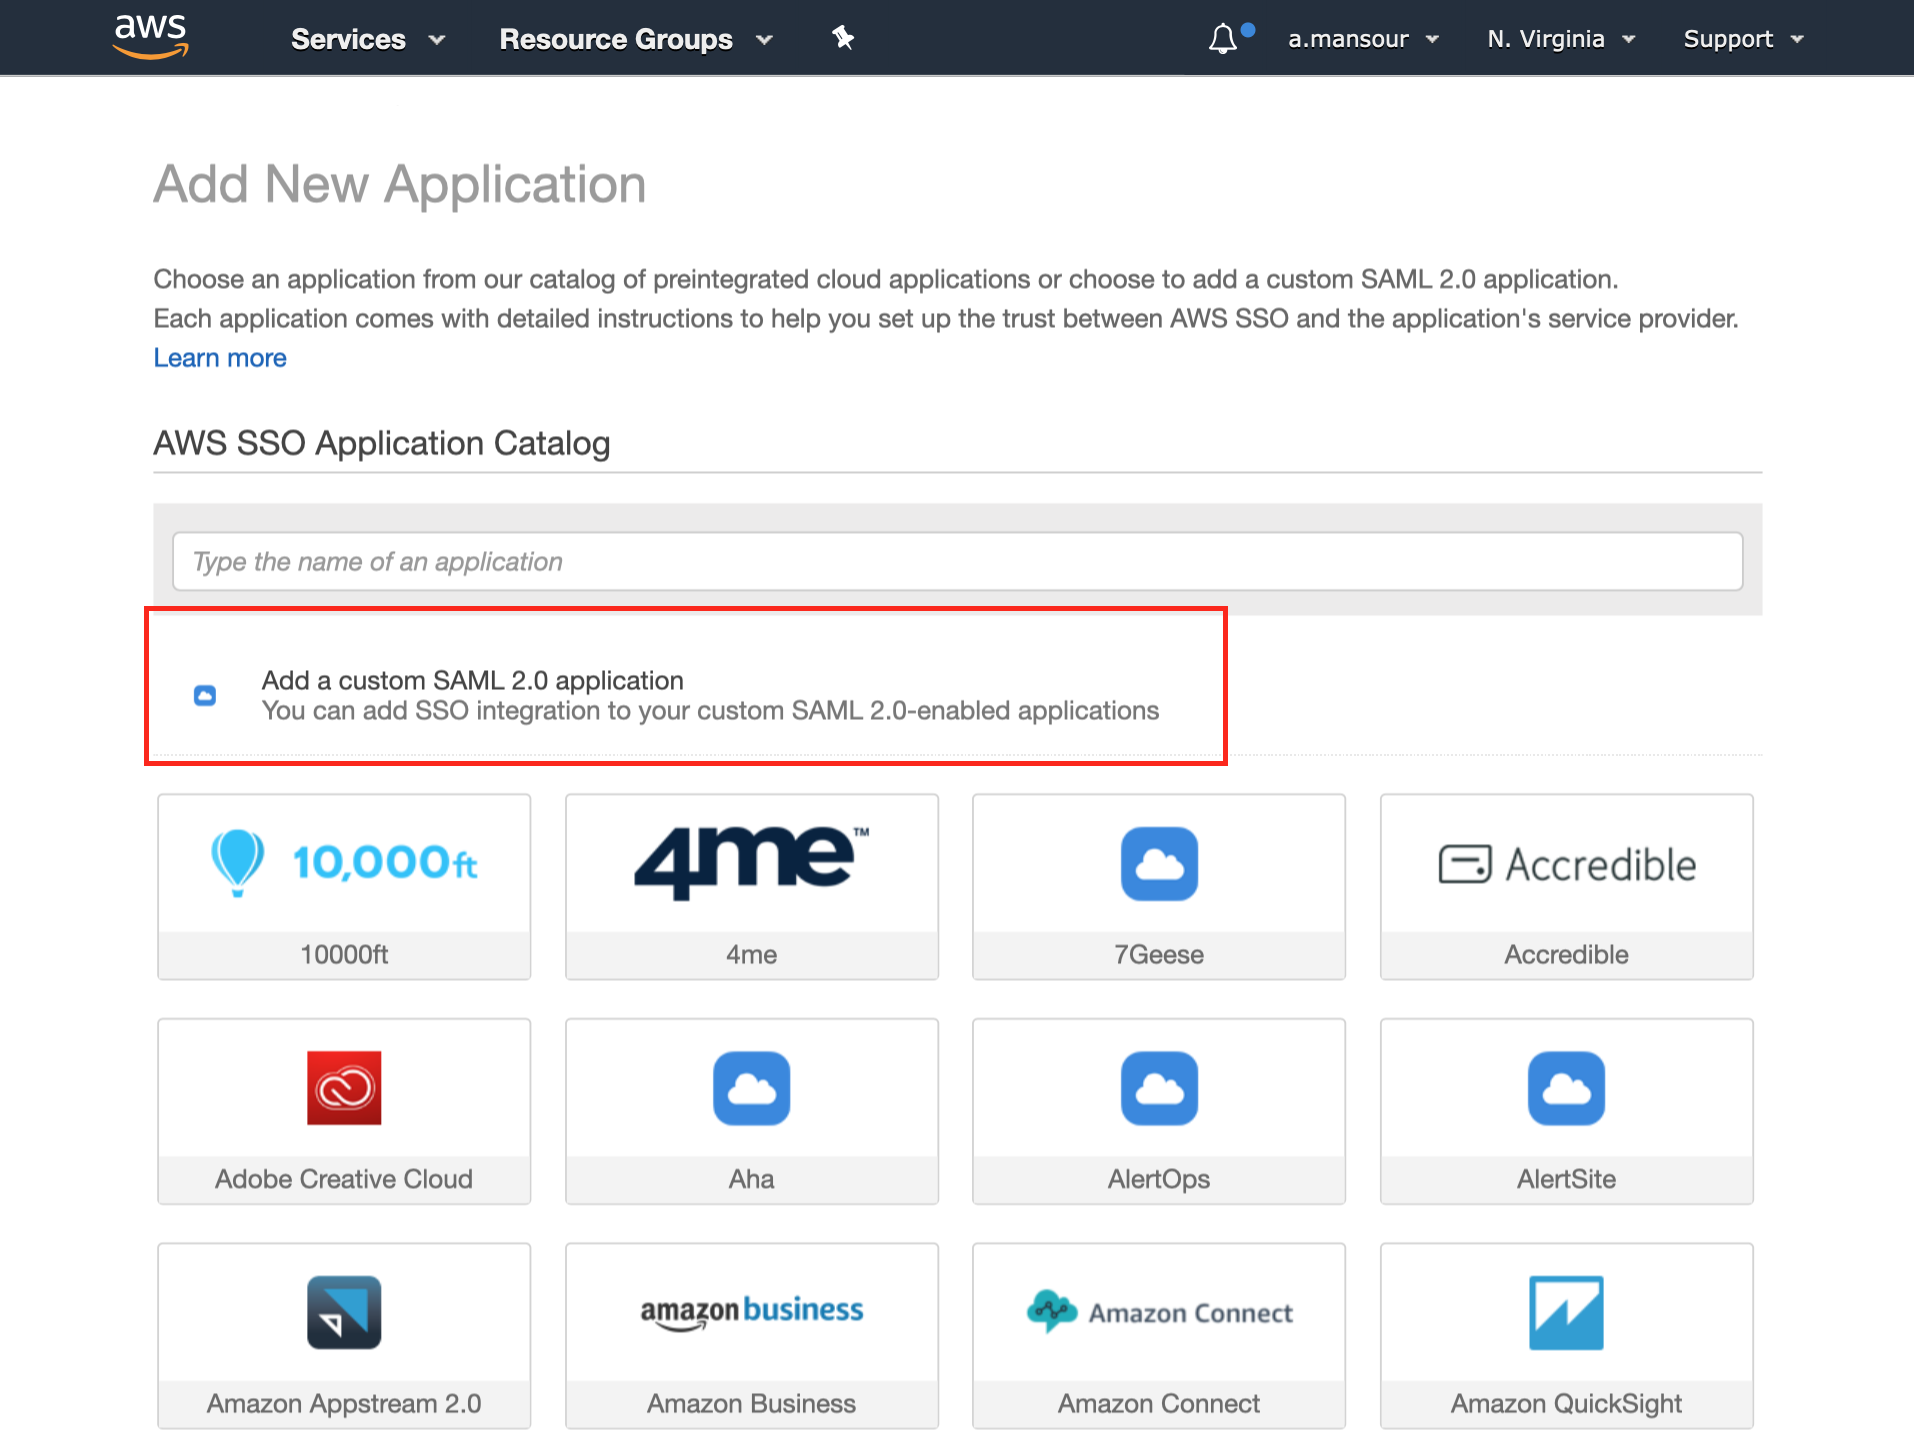Screen dimensions: 1914x1452
Task: Click the 7Geese cloud icon
Action: (1159, 863)
